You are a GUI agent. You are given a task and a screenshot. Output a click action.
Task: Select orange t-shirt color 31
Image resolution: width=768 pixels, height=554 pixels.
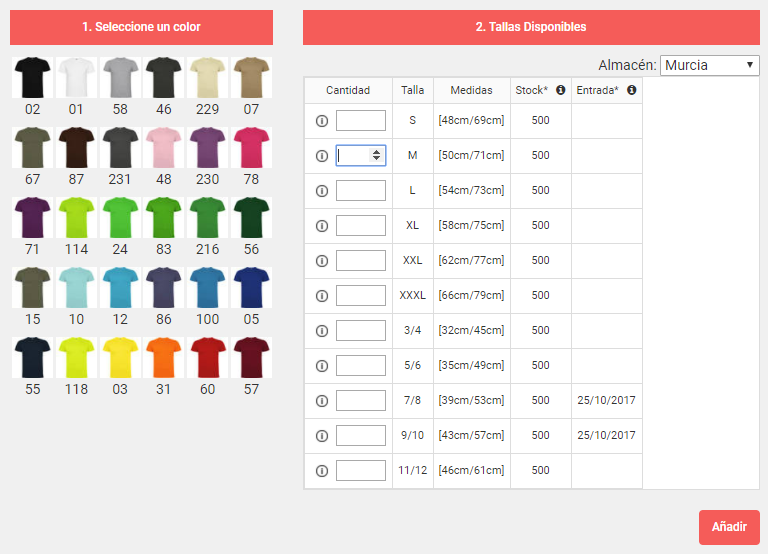(164, 358)
